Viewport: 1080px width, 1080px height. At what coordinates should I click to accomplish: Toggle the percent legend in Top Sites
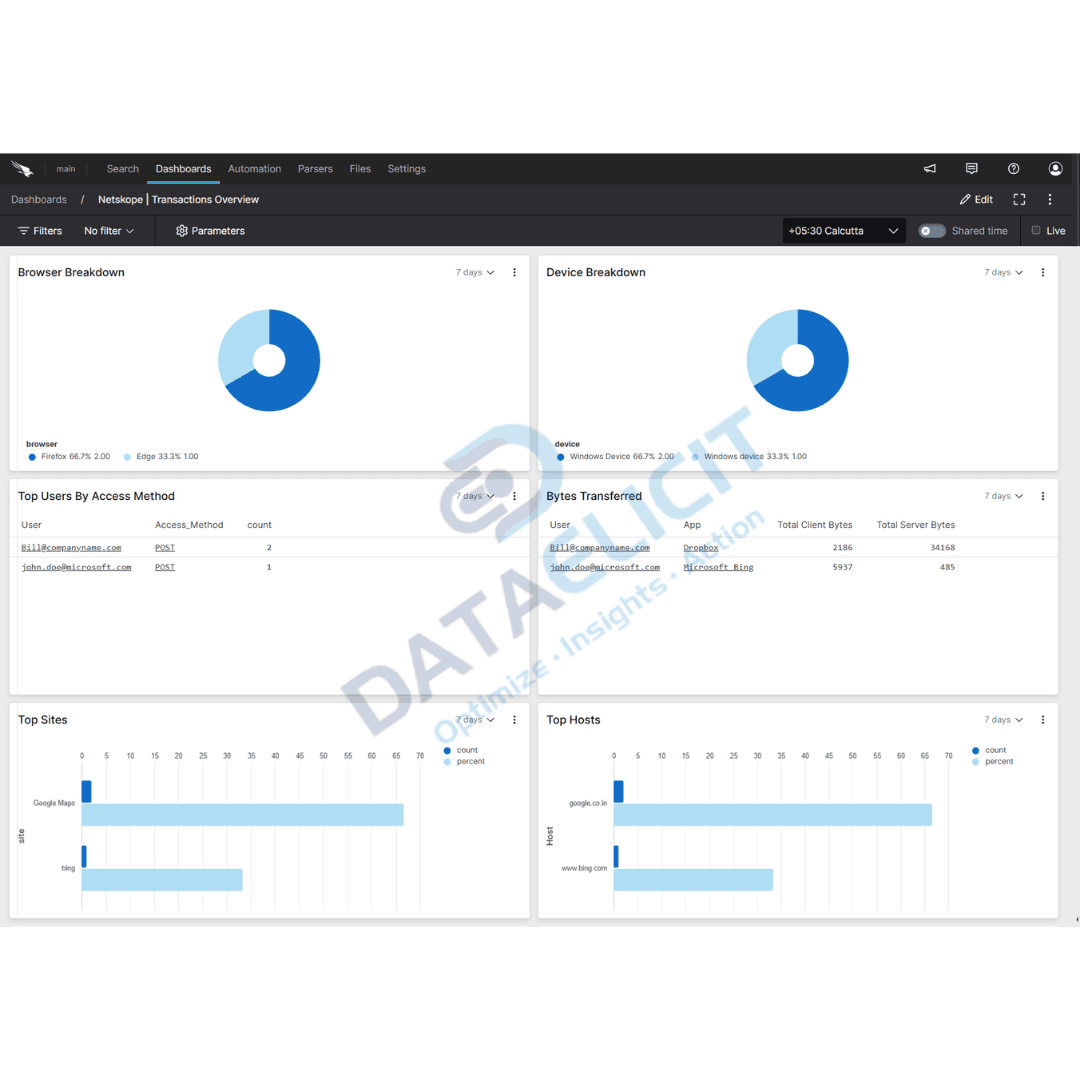(465, 761)
